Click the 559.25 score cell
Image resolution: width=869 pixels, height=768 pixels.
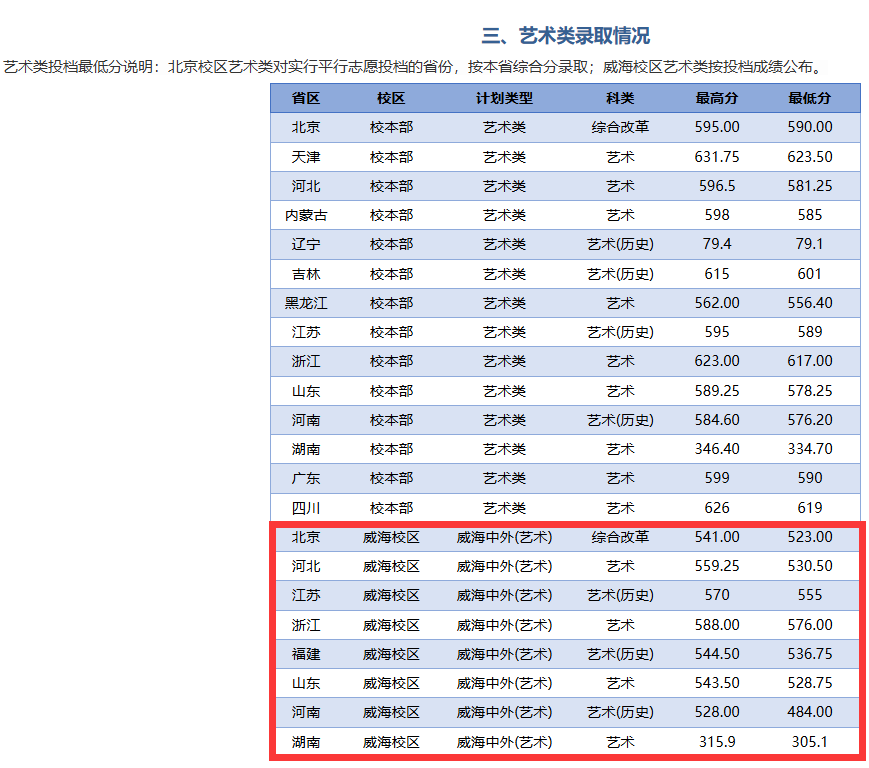[x=717, y=566]
